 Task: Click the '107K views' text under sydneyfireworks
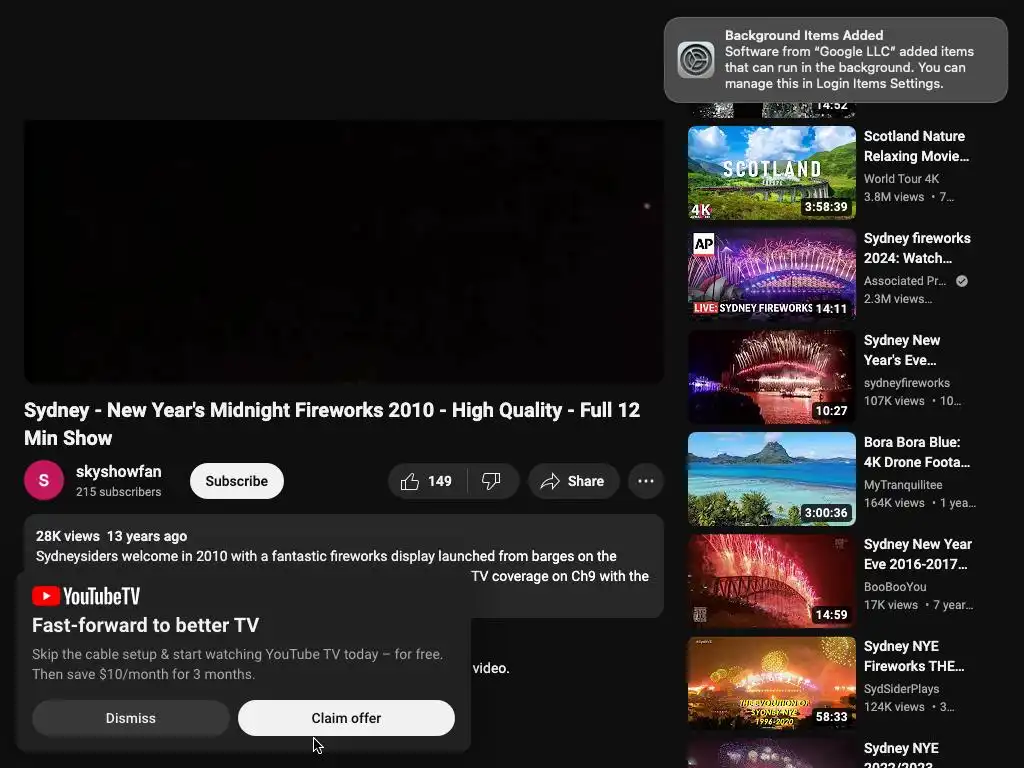tap(894, 401)
